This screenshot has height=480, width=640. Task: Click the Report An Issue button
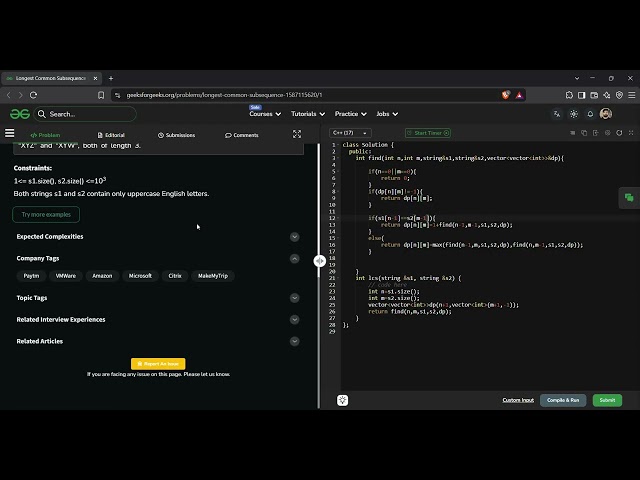click(x=158, y=364)
